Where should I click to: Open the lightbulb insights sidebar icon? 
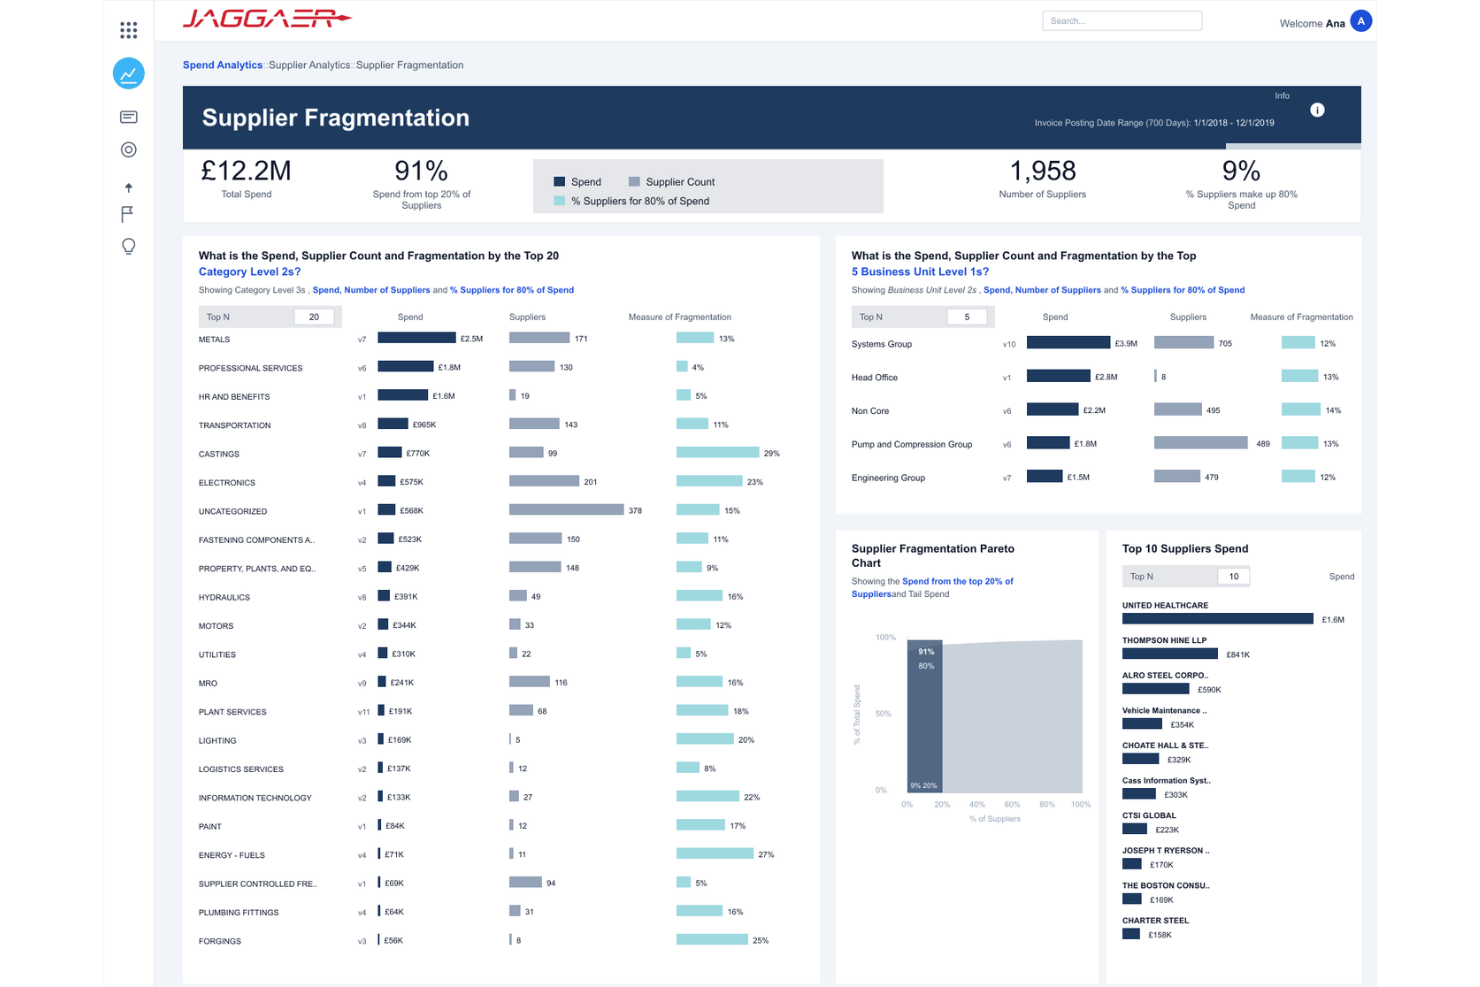(x=128, y=247)
